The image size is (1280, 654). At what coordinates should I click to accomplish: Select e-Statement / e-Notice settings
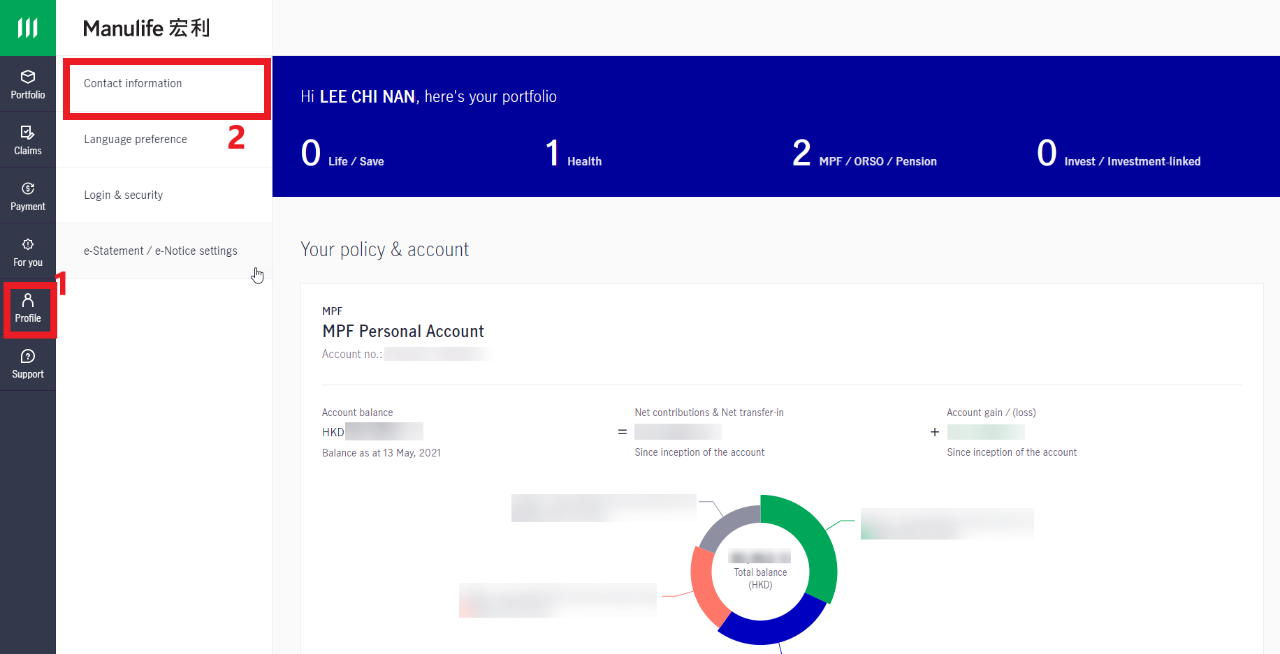(x=164, y=251)
